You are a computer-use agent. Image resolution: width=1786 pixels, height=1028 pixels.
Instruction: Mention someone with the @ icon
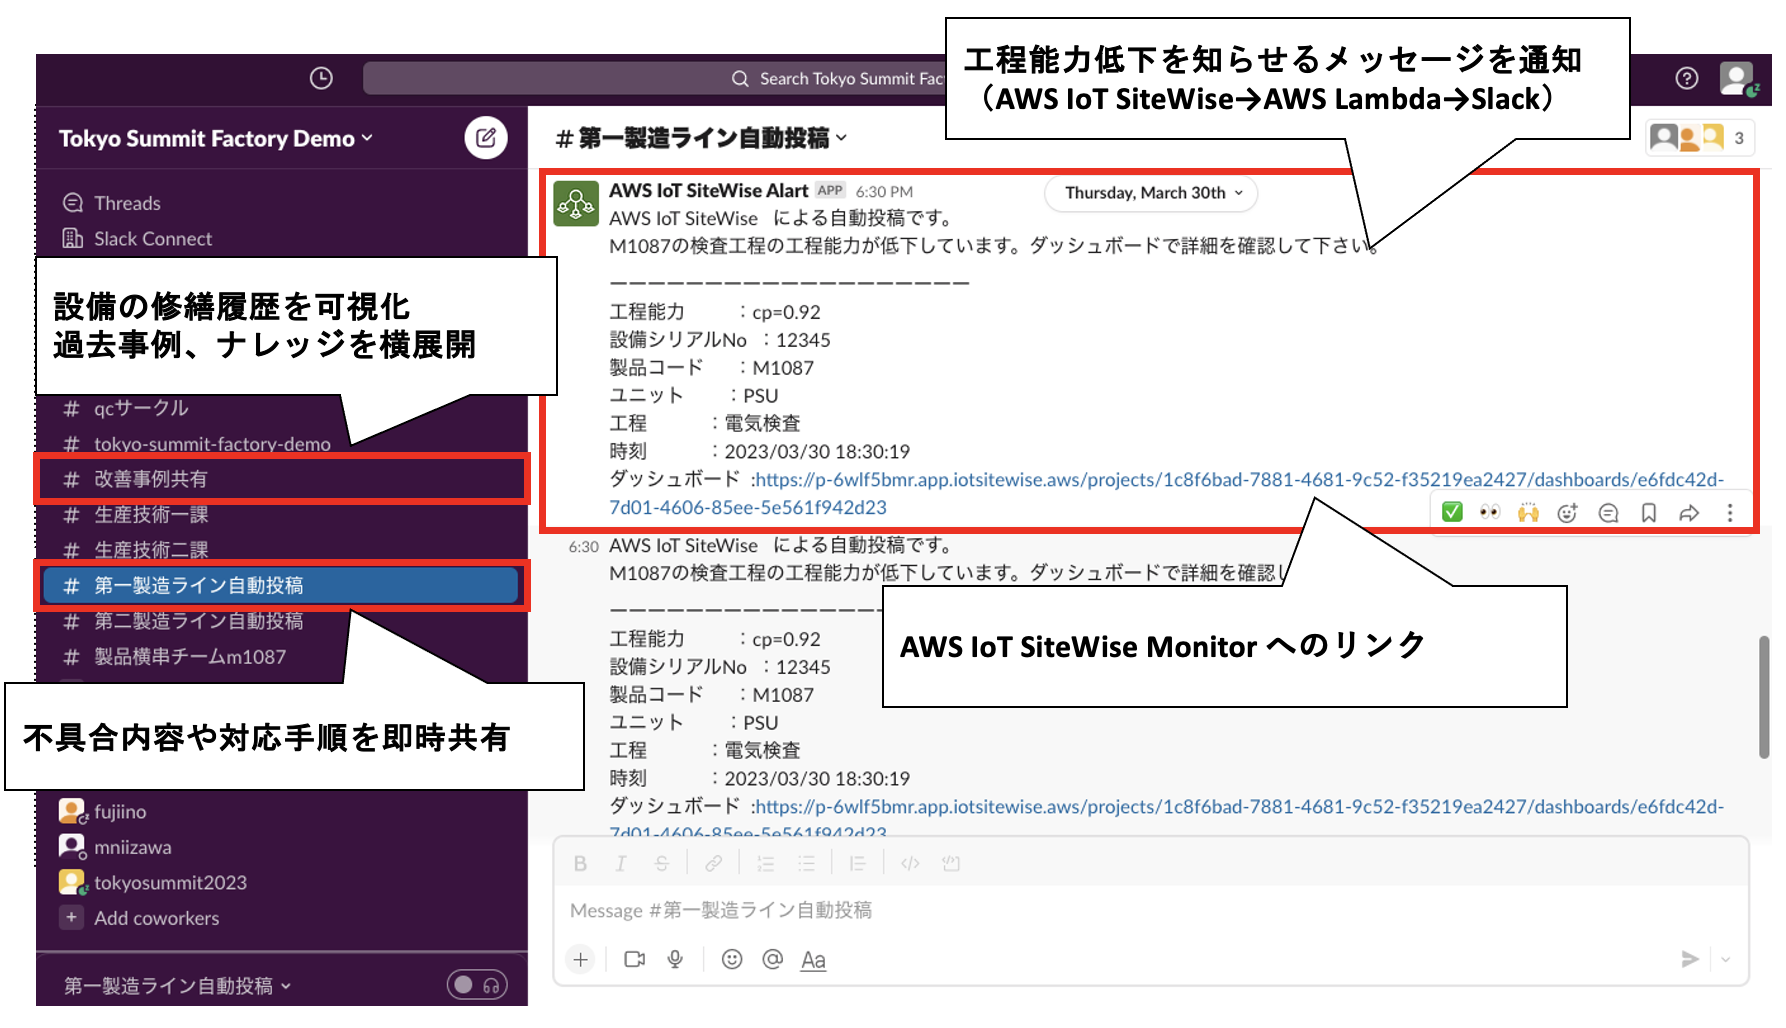click(x=772, y=960)
